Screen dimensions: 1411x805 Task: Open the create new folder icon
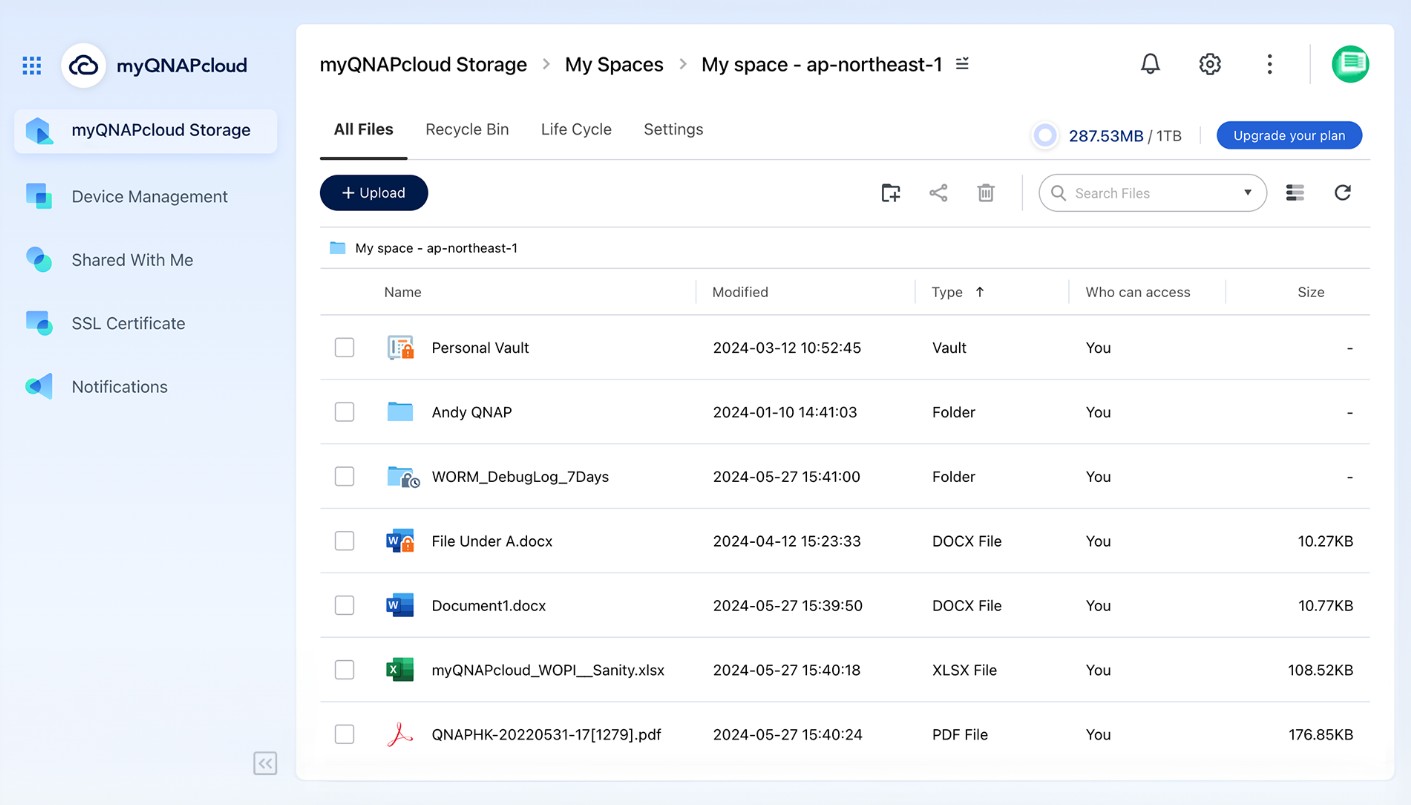tap(890, 192)
